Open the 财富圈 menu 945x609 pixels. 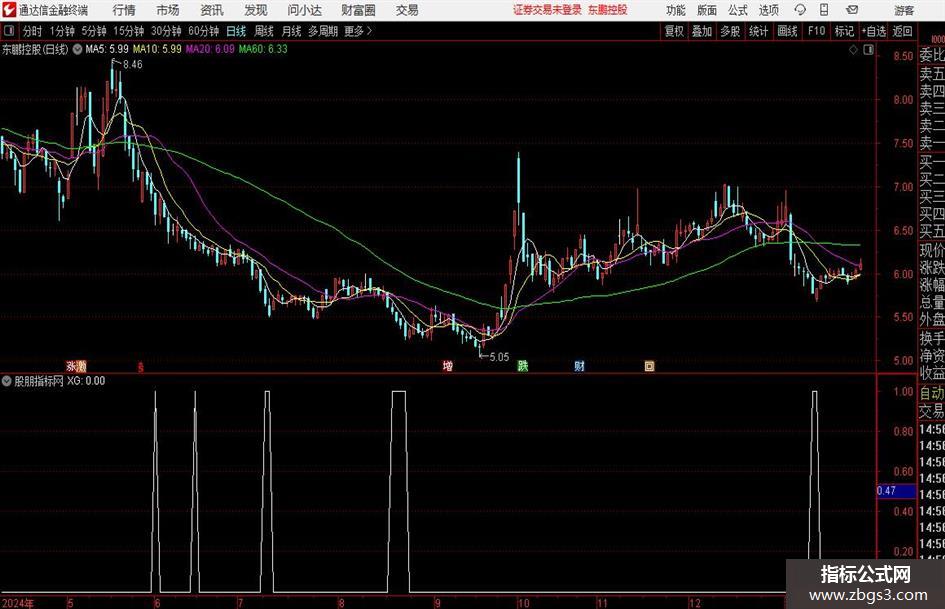point(358,10)
